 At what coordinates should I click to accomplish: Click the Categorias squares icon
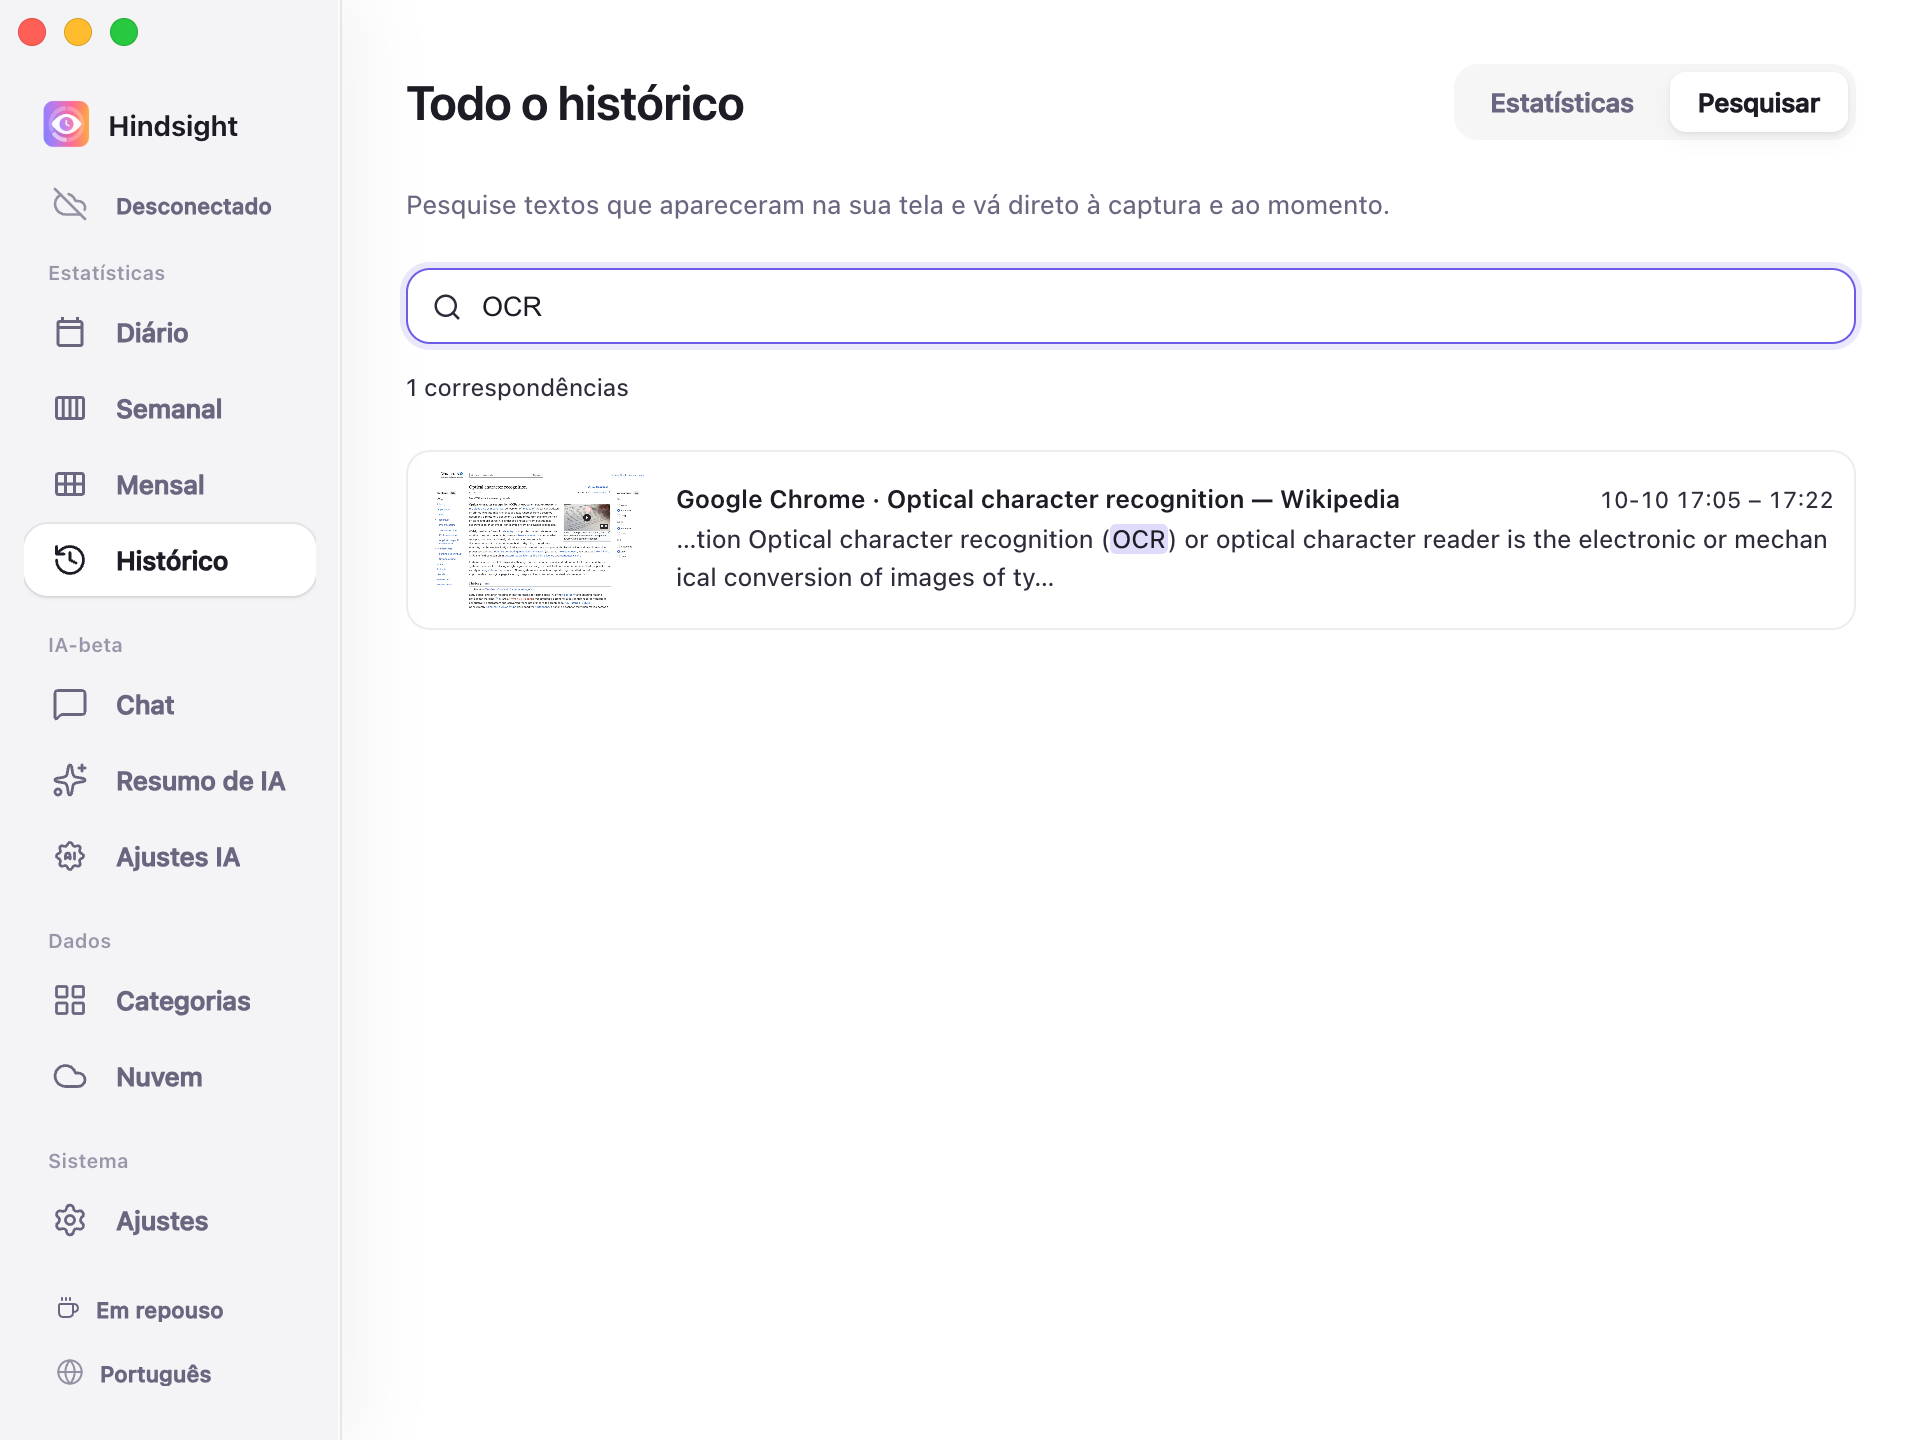pyautogui.click(x=70, y=1000)
